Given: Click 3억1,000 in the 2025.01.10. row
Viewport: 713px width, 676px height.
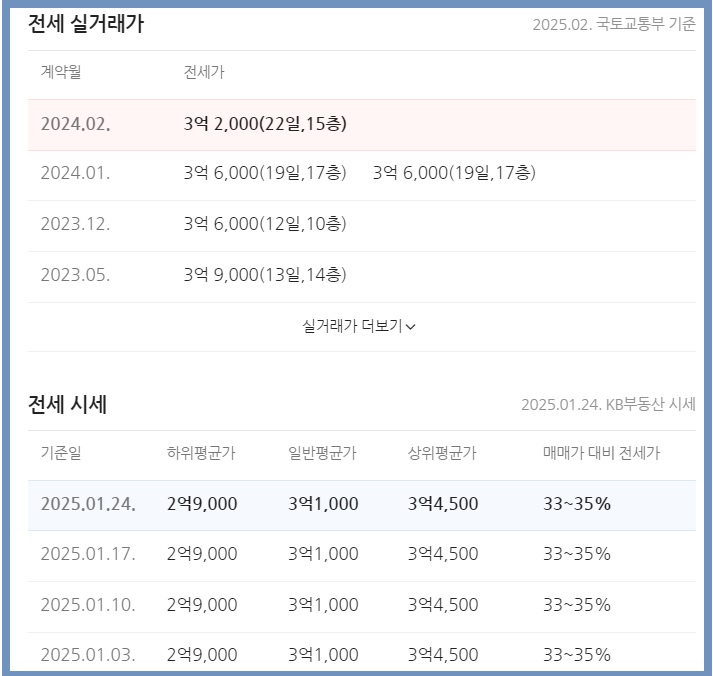Looking at the screenshot, I should point(323,605).
